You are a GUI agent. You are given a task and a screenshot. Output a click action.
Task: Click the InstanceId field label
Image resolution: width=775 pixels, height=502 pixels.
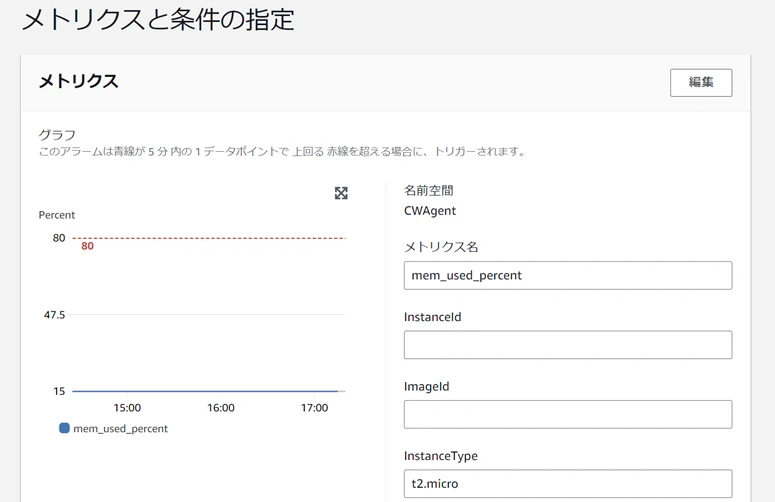click(x=432, y=317)
